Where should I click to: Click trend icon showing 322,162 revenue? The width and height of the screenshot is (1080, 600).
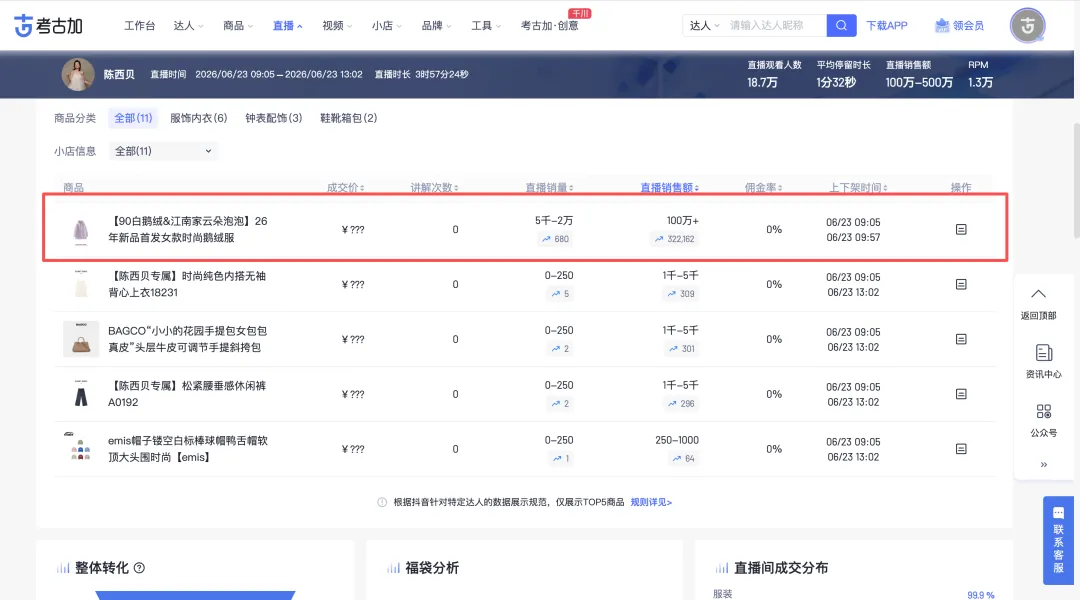pos(659,239)
